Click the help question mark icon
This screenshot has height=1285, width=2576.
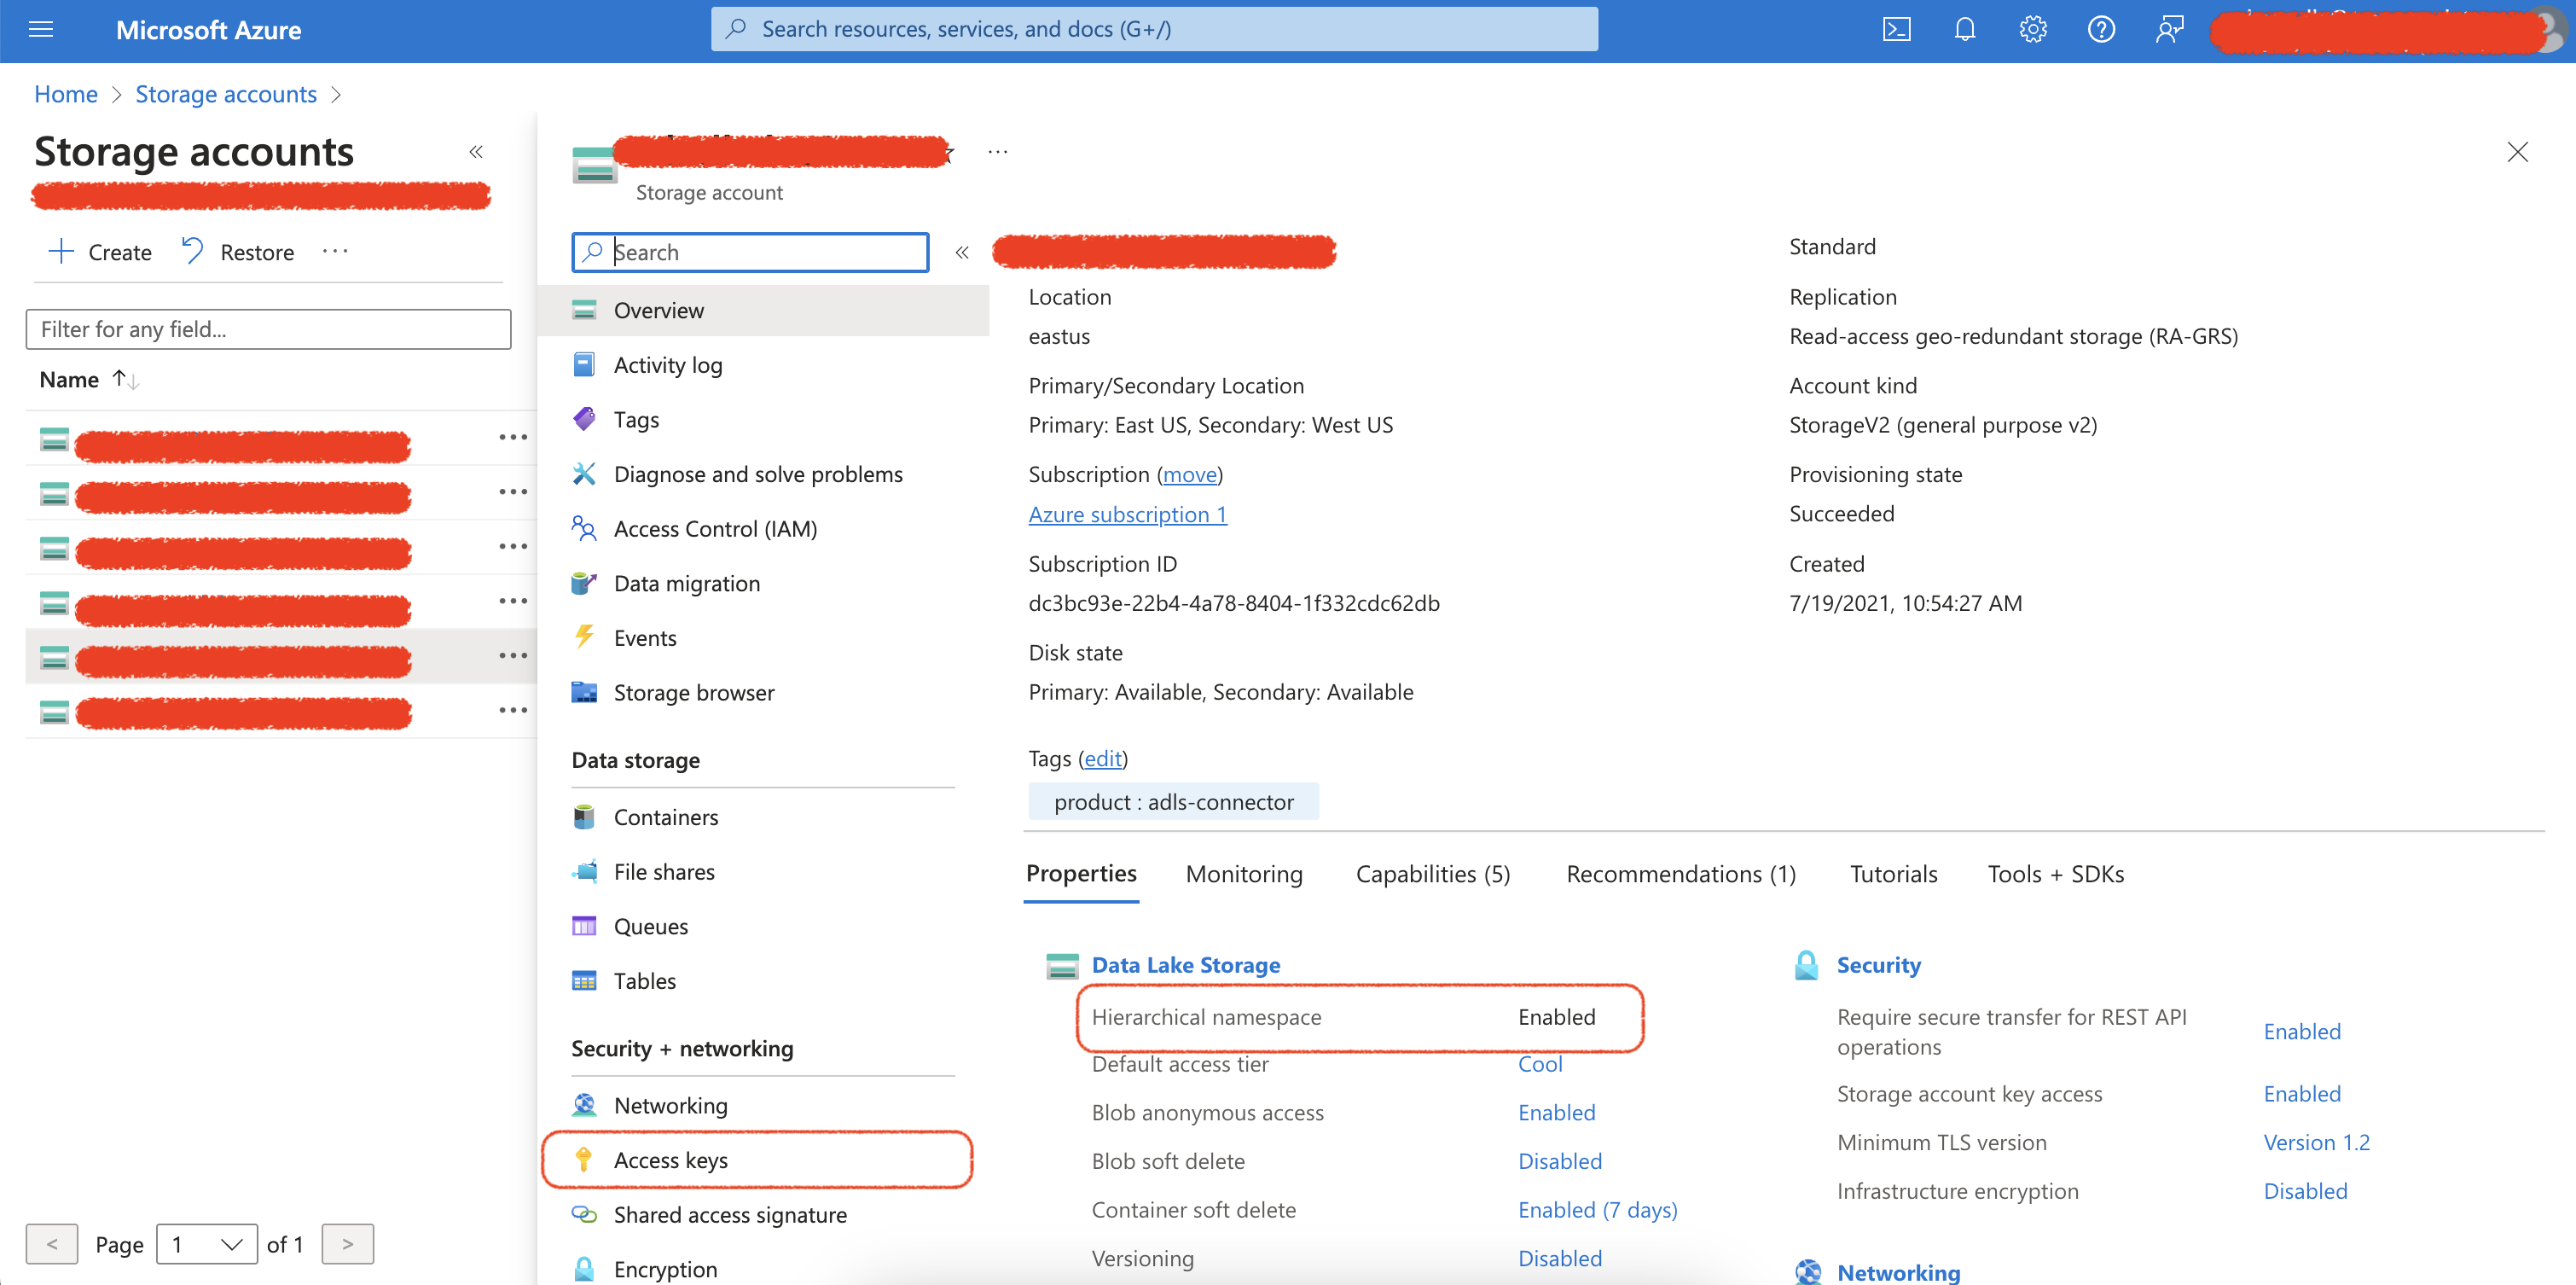2100,29
